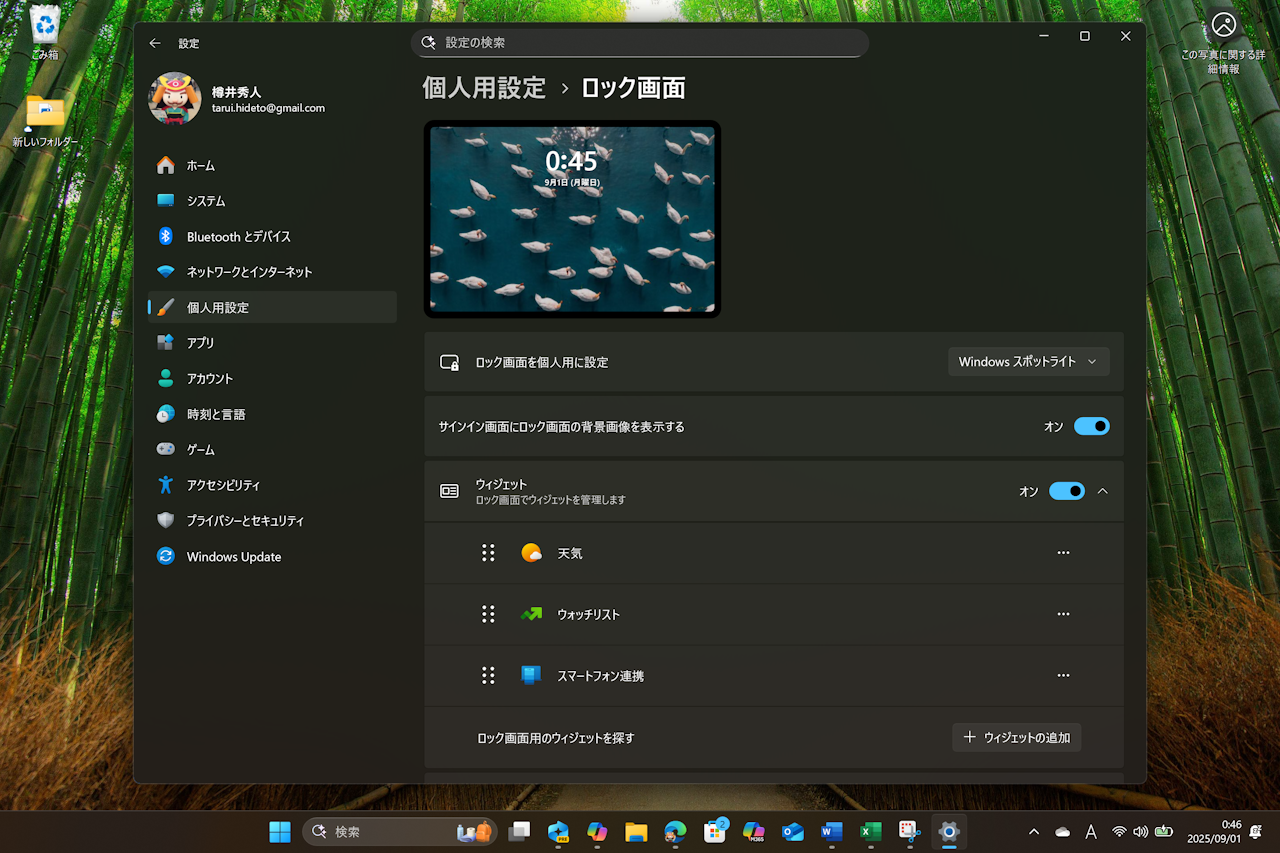Image resolution: width=1280 pixels, height=853 pixels.
Task: Open more options for the 天気 (Weather) widget
Action: (1063, 552)
